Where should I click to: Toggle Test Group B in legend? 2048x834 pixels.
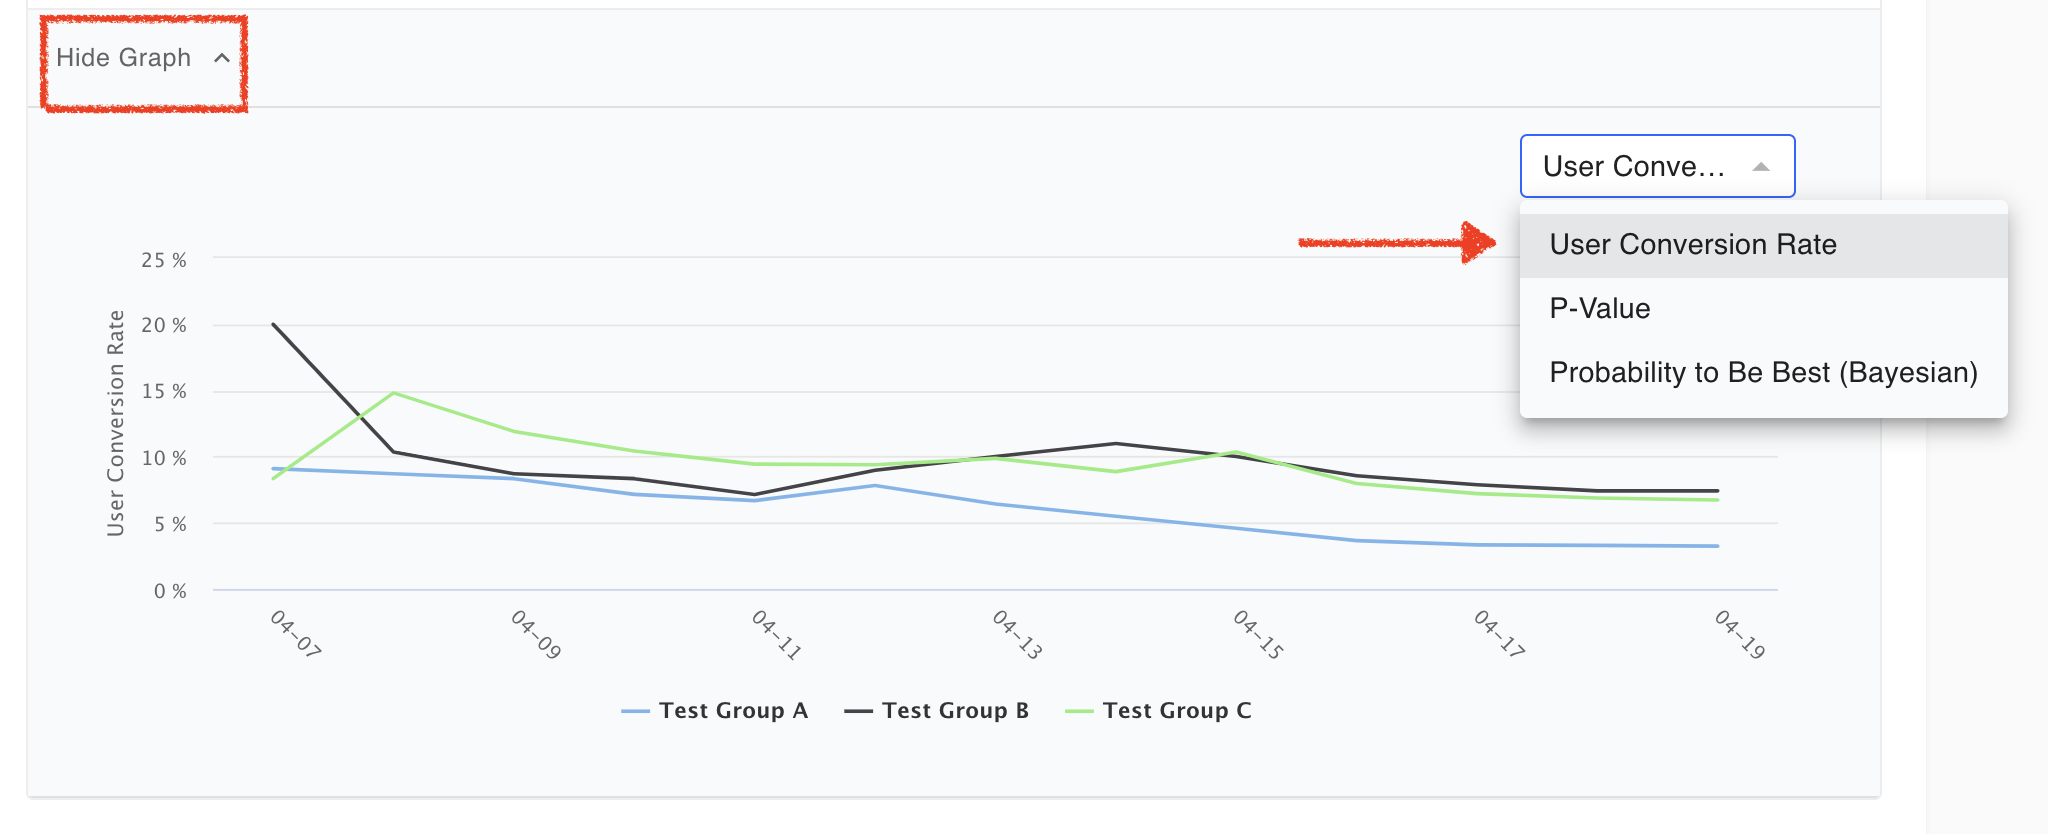coord(936,711)
